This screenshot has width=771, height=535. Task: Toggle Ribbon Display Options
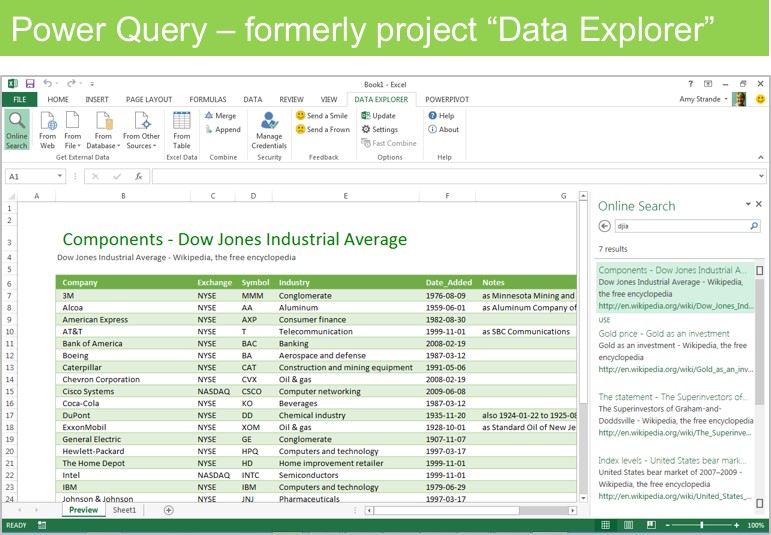(708, 84)
